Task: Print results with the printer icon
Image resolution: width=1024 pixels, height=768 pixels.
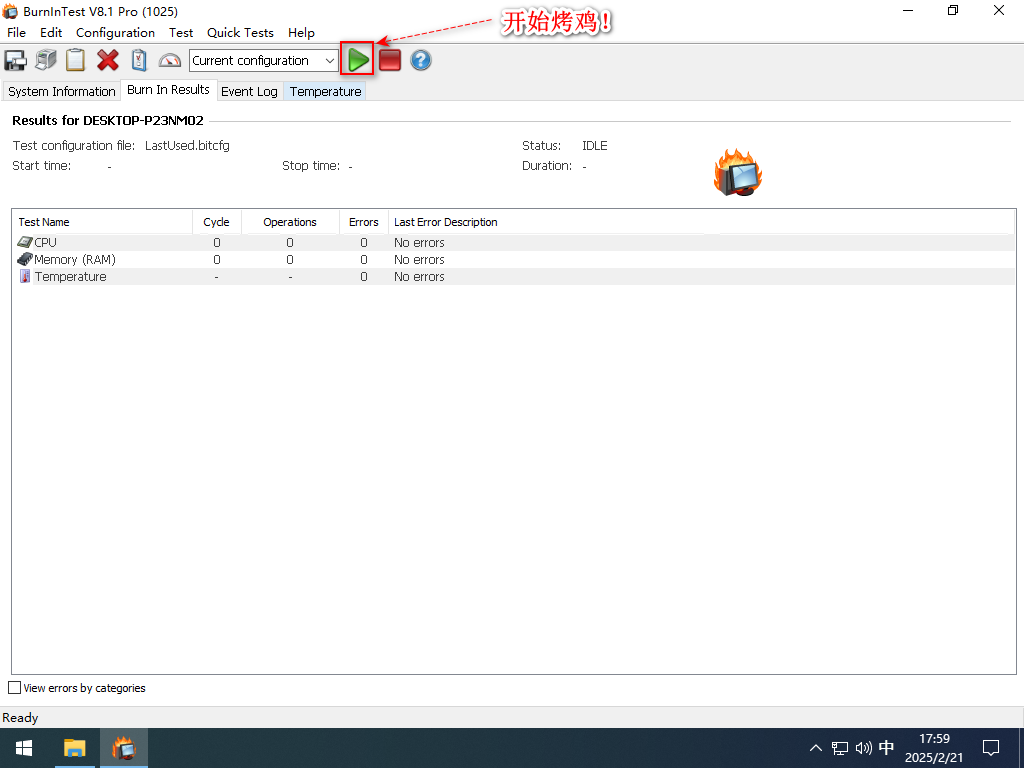Action: coord(45,60)
